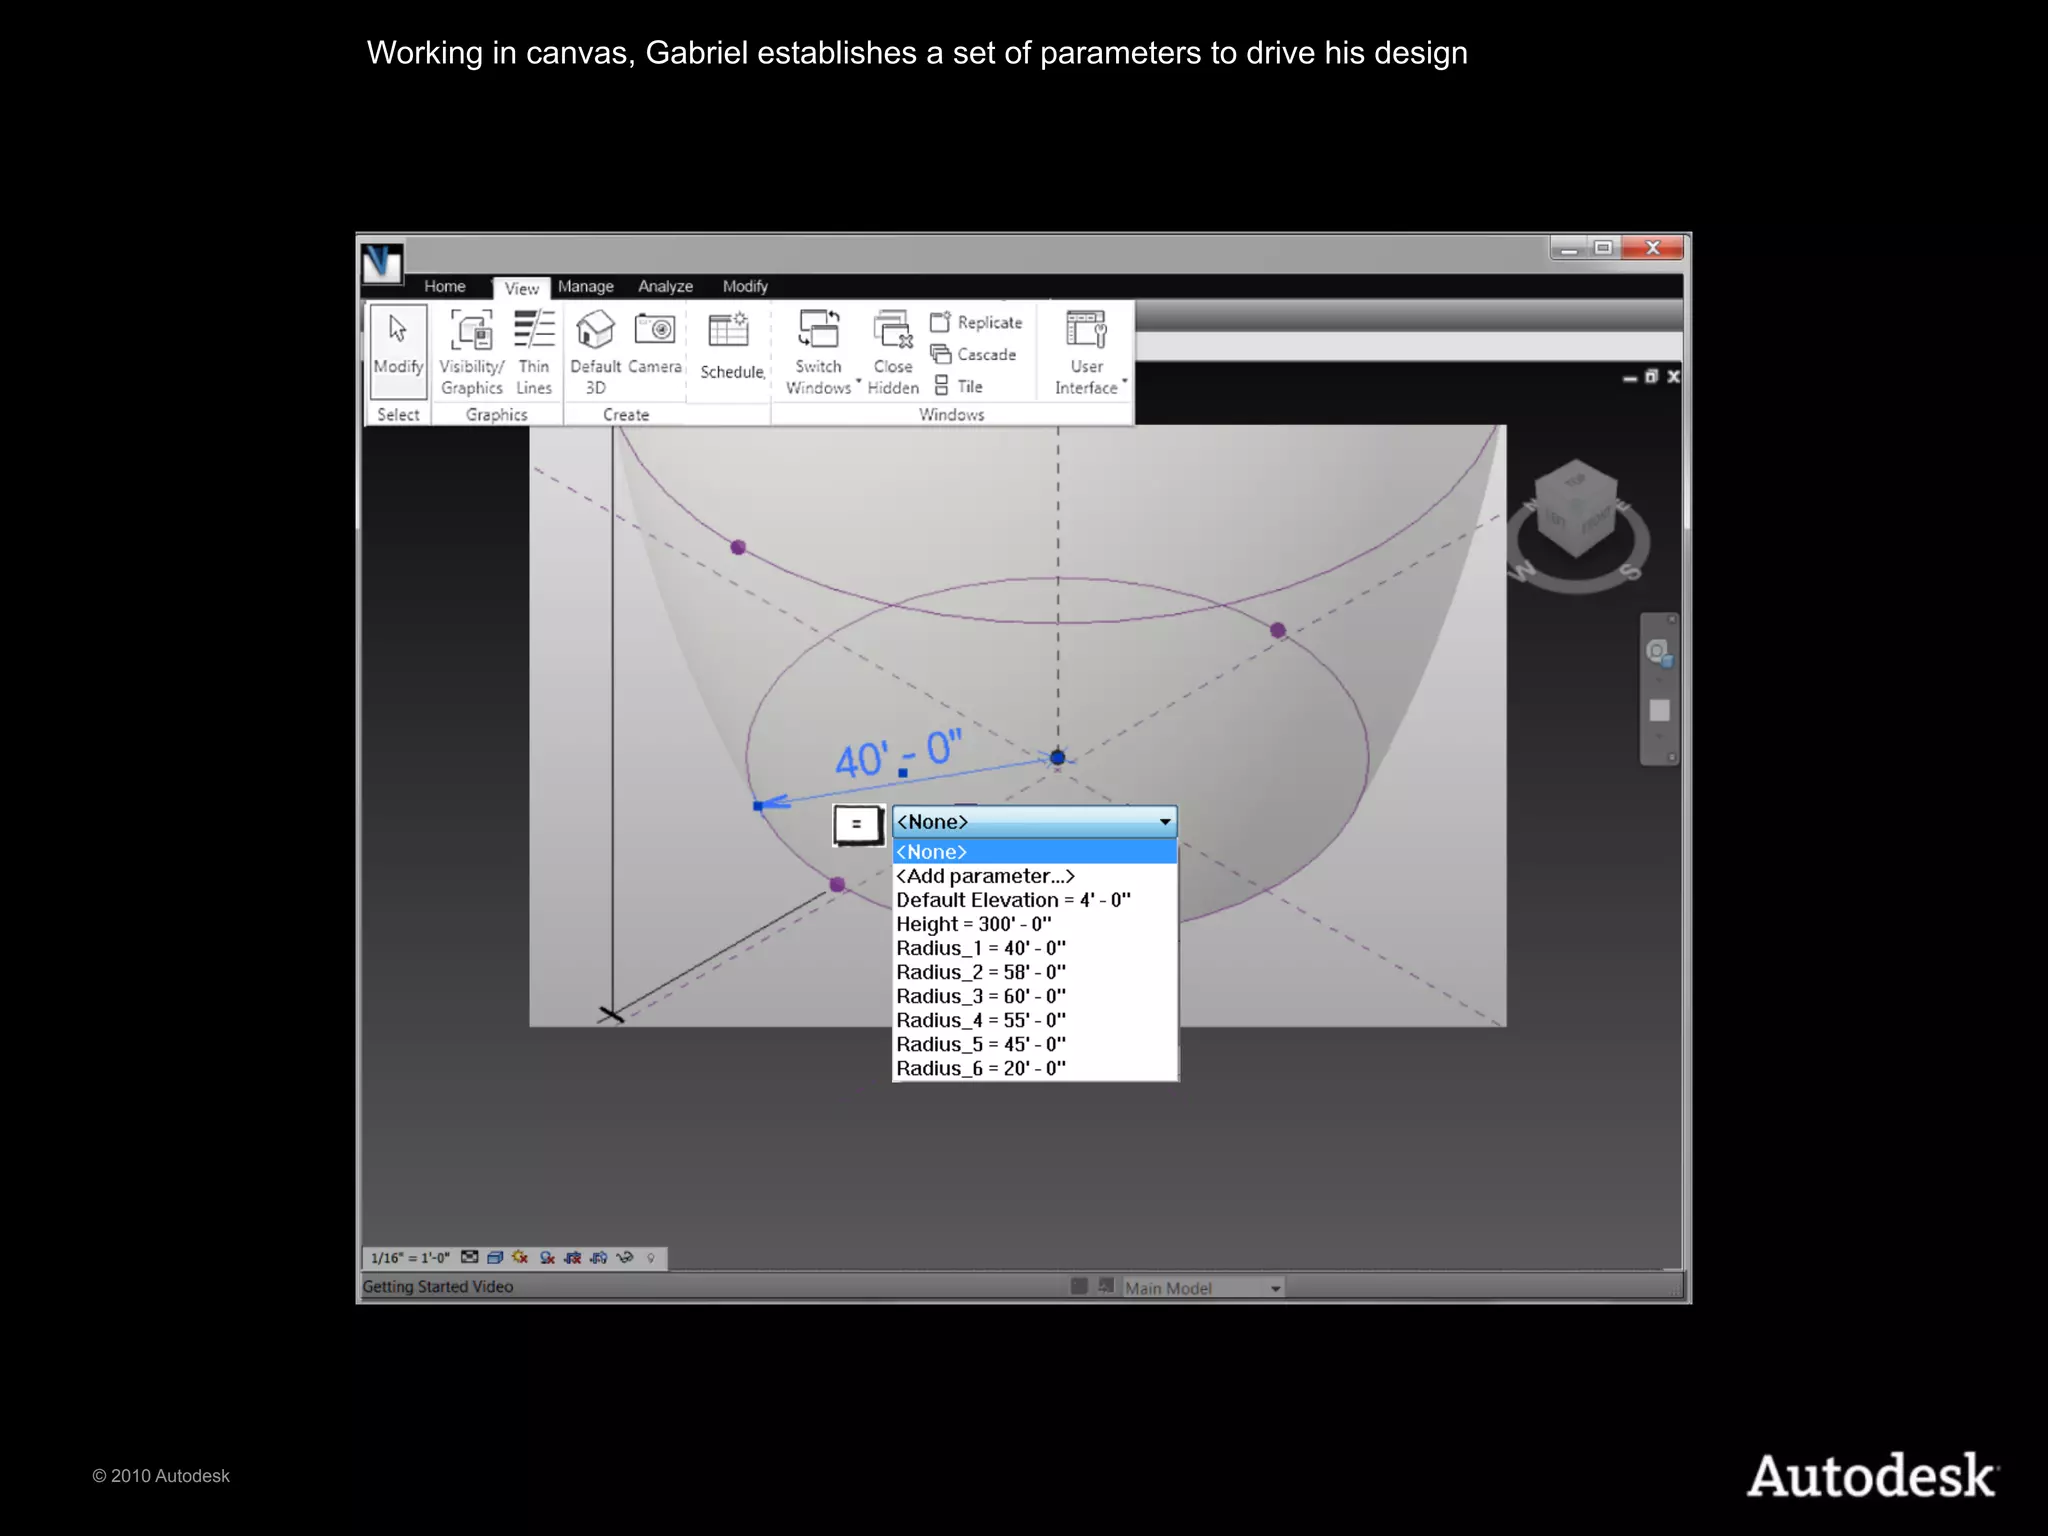Open Default 3D view

pyautogui.click(x=596, y=352)
